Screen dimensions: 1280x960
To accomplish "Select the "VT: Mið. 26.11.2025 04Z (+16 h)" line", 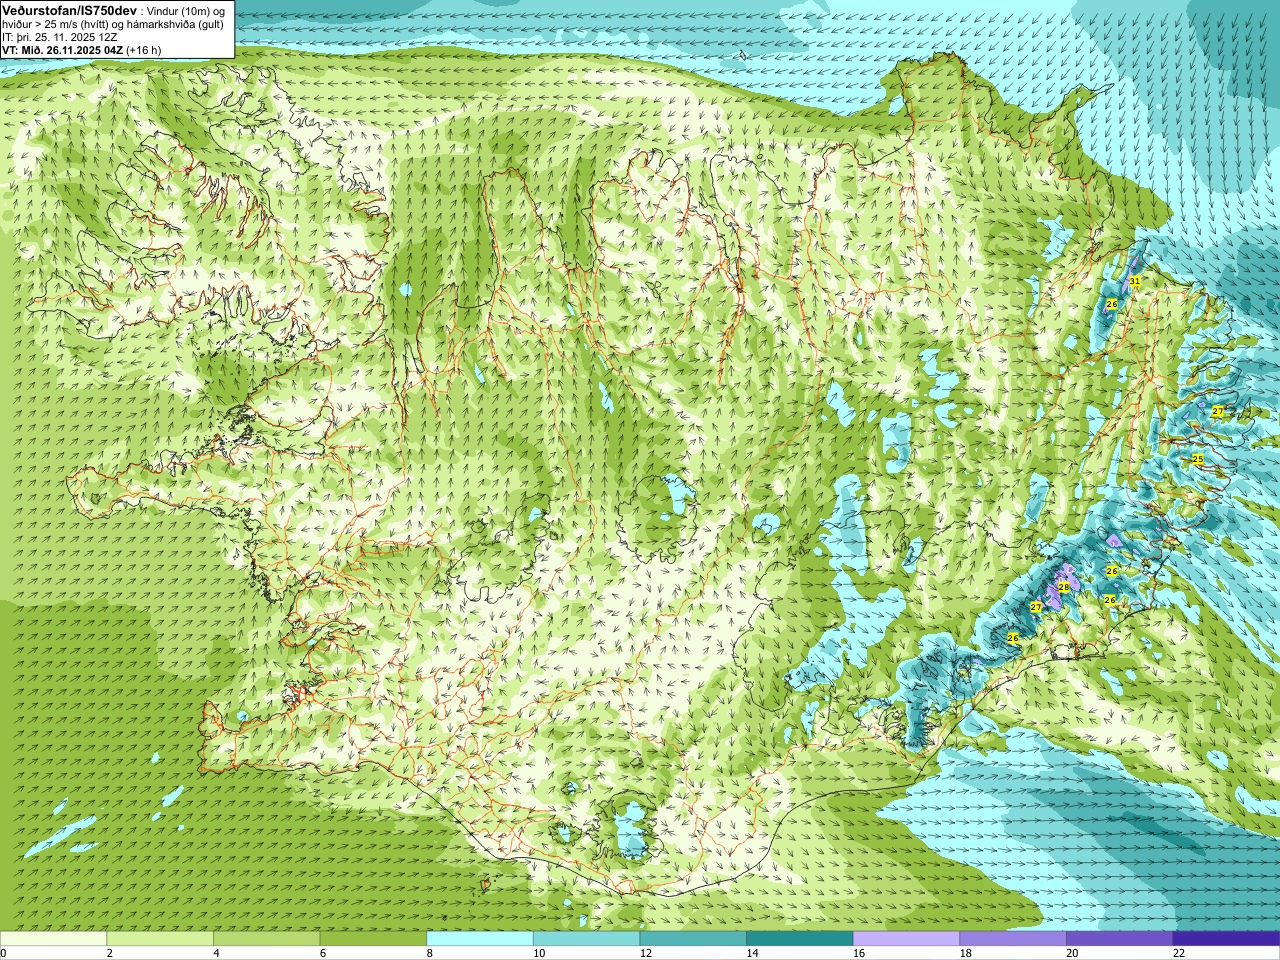I will pos(81,49).
